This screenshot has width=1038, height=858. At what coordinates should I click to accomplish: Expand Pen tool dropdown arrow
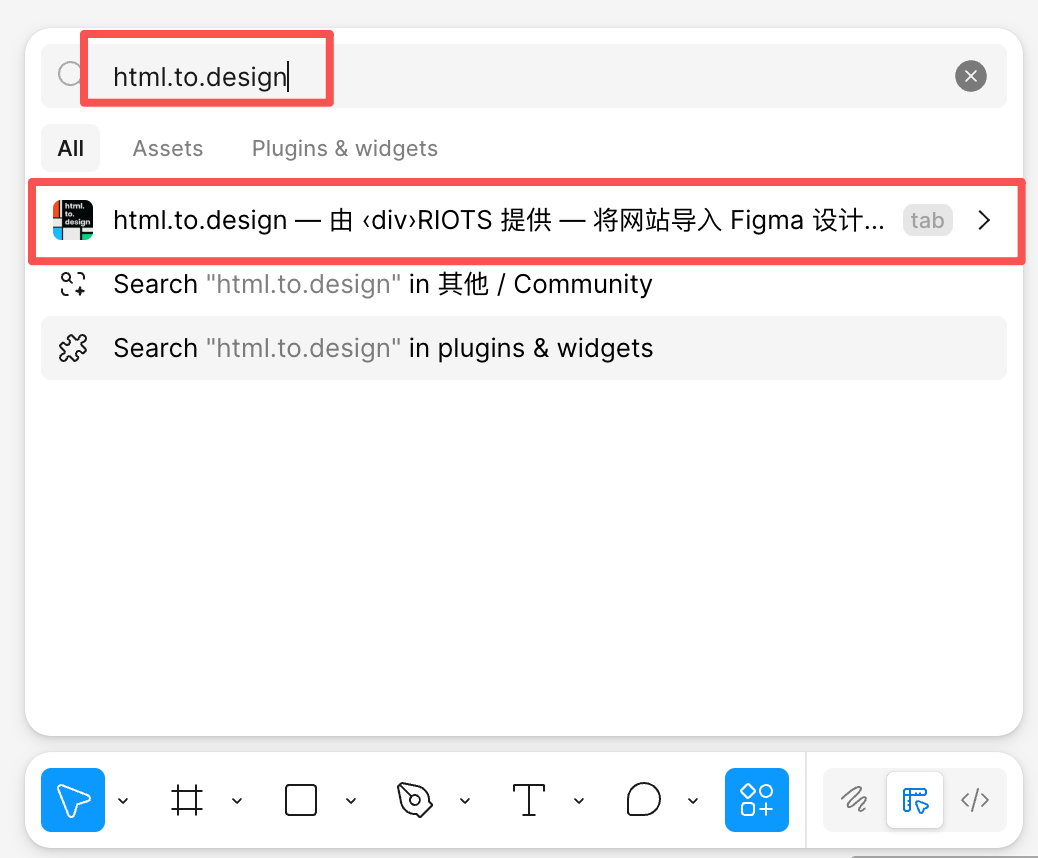pyautogui.click(x=465, y=801)
